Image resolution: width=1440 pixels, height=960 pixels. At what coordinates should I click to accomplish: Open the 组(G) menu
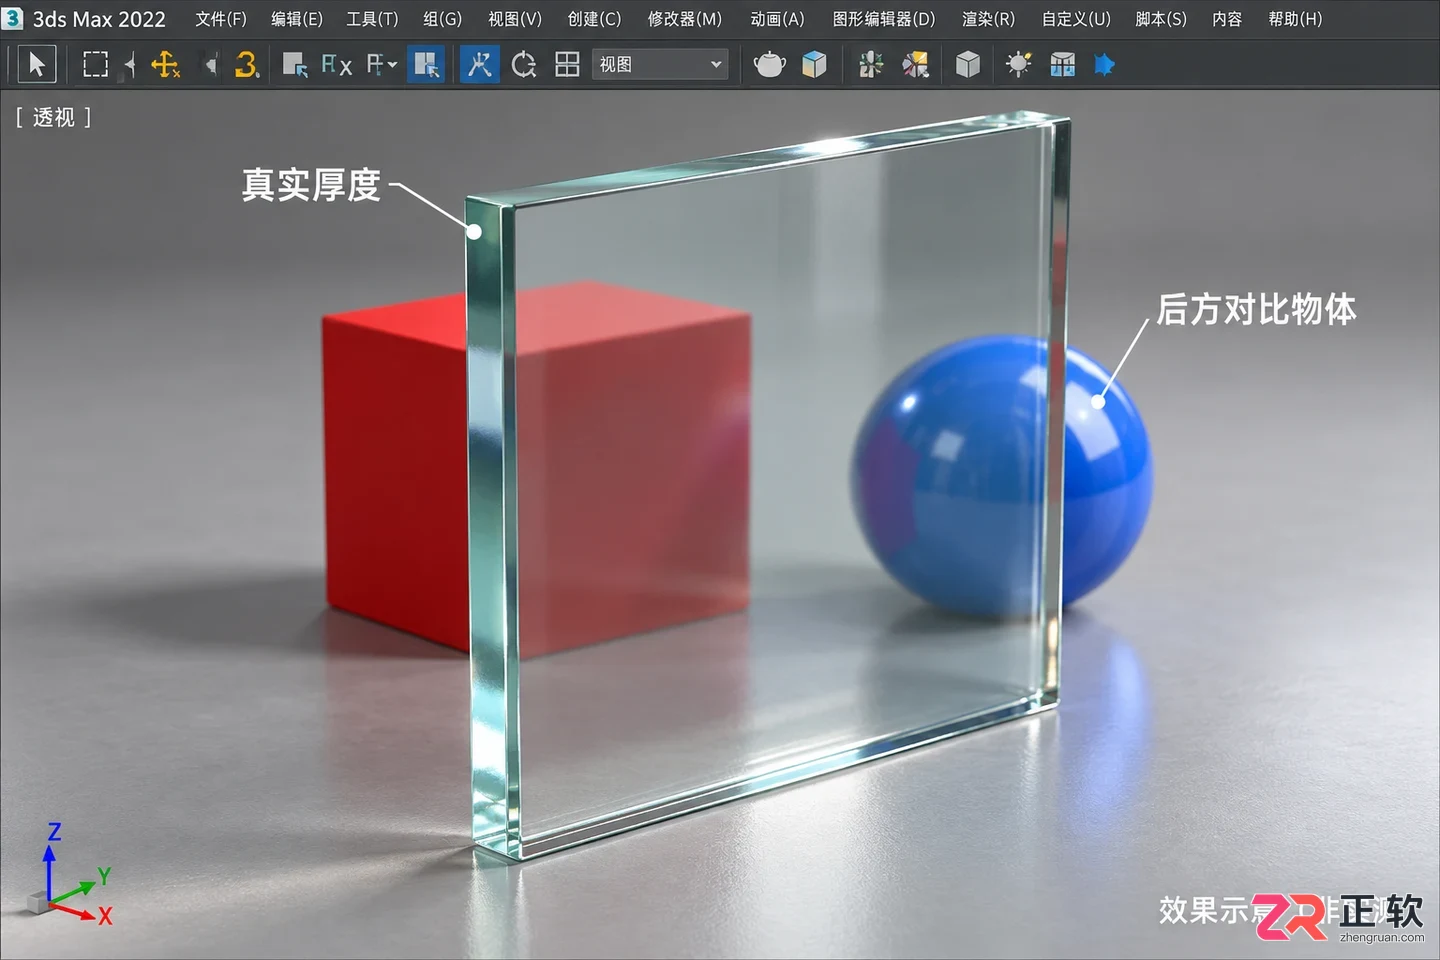click(442, 19)
